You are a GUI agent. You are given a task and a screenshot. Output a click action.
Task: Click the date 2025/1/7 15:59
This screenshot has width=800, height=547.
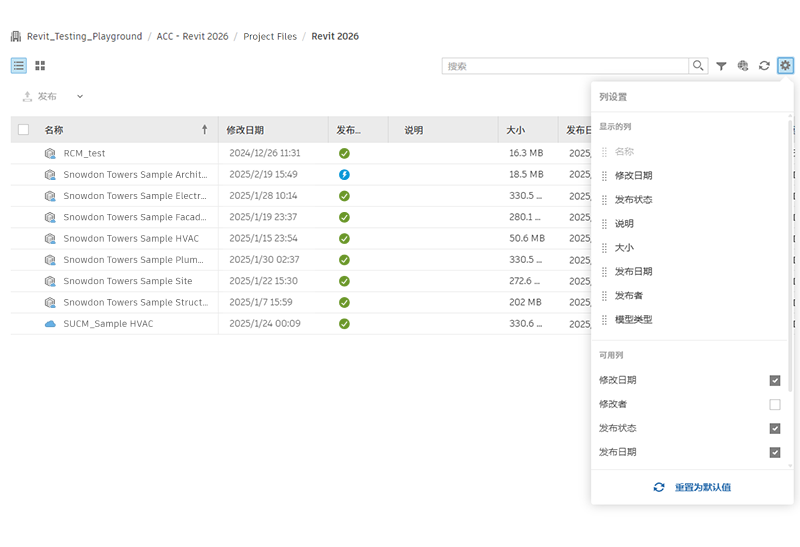pyautogui.click(x=261, y=302)
